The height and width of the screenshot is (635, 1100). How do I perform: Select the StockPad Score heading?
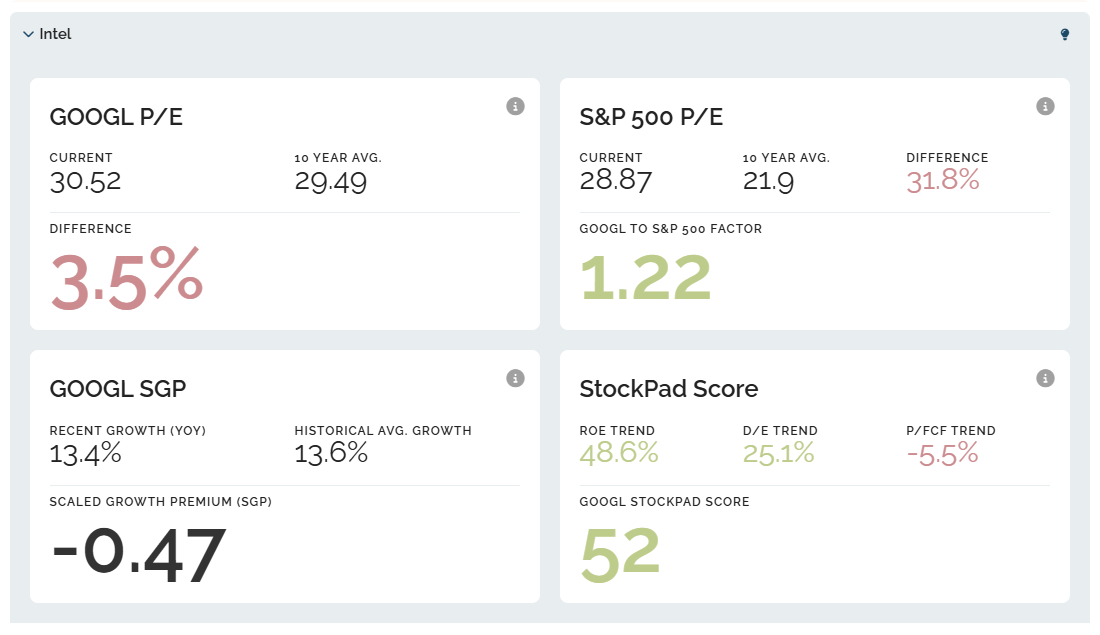pyautogui.click(x=669, y=388)
